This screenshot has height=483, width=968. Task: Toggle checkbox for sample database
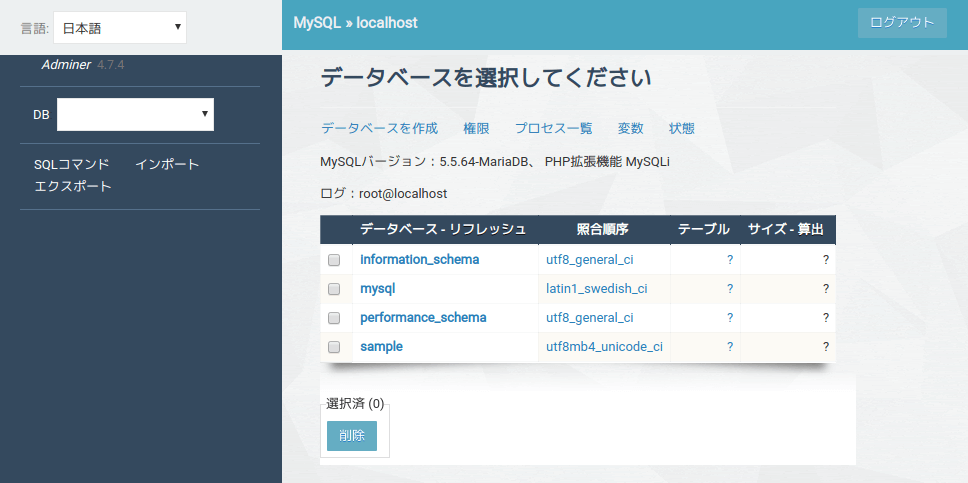pos(335,347)
